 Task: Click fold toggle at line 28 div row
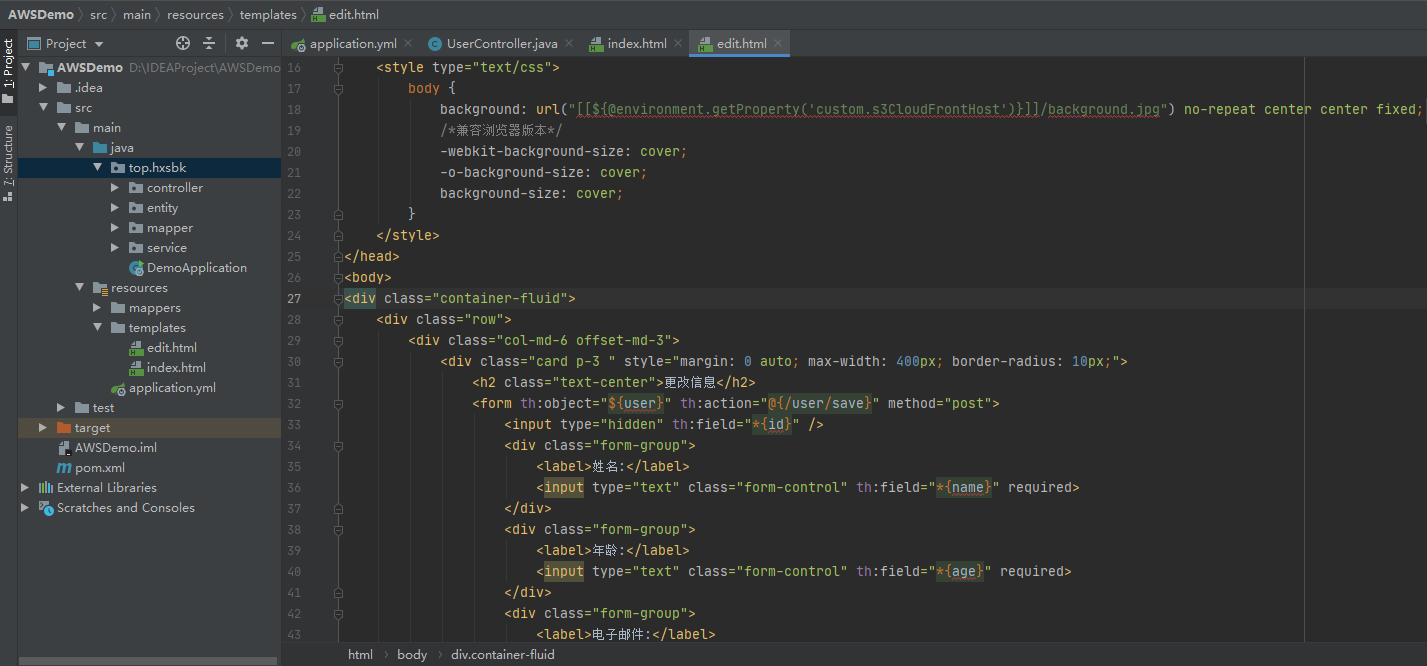[x=339, y=320]
